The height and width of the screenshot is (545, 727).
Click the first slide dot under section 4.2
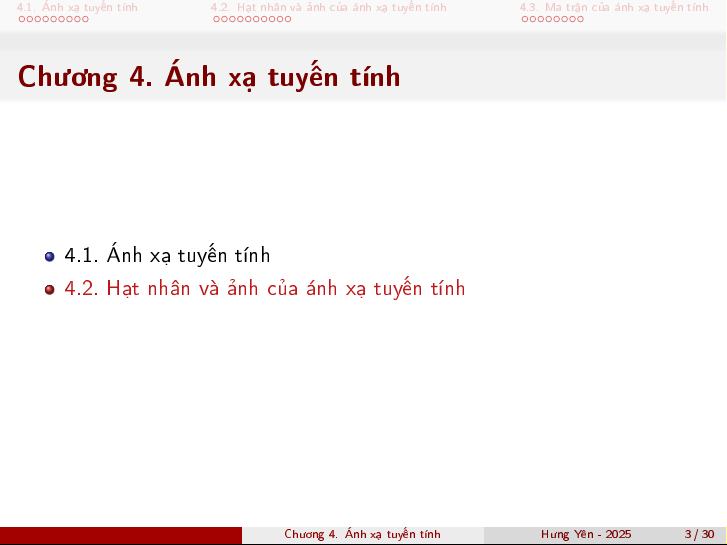(x=215, y=19)
